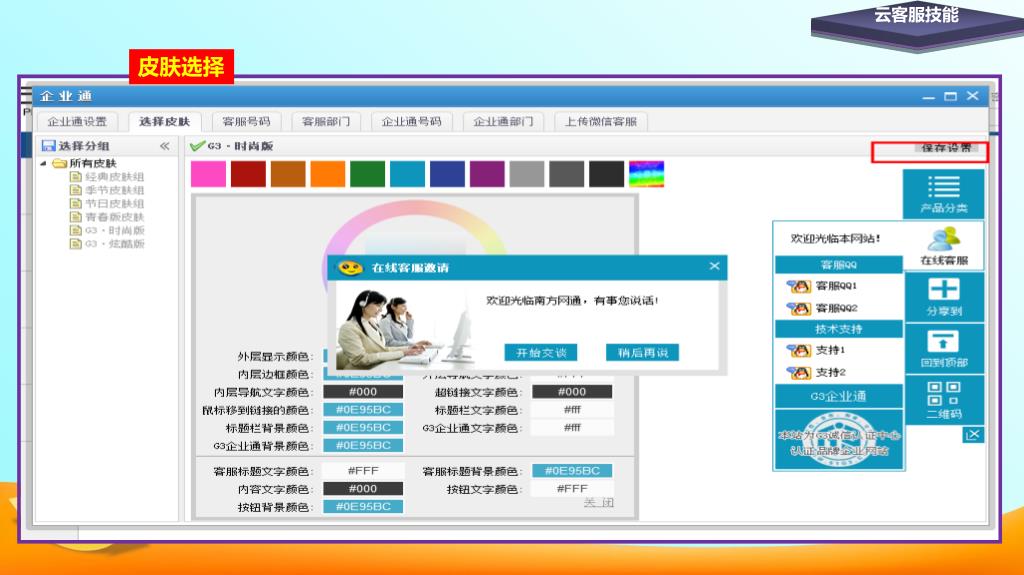
Task: Click the 保存设置 button
Action: [946, 148]
